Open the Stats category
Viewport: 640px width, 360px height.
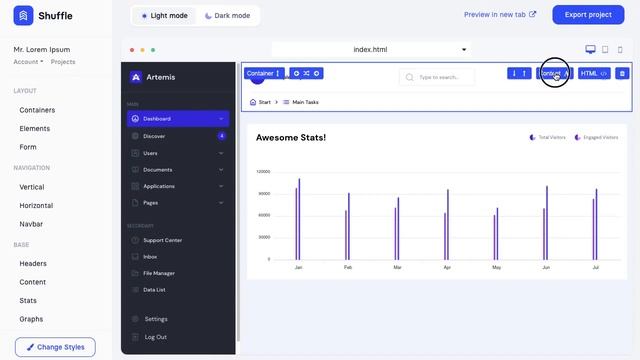[x=28, y=300]
